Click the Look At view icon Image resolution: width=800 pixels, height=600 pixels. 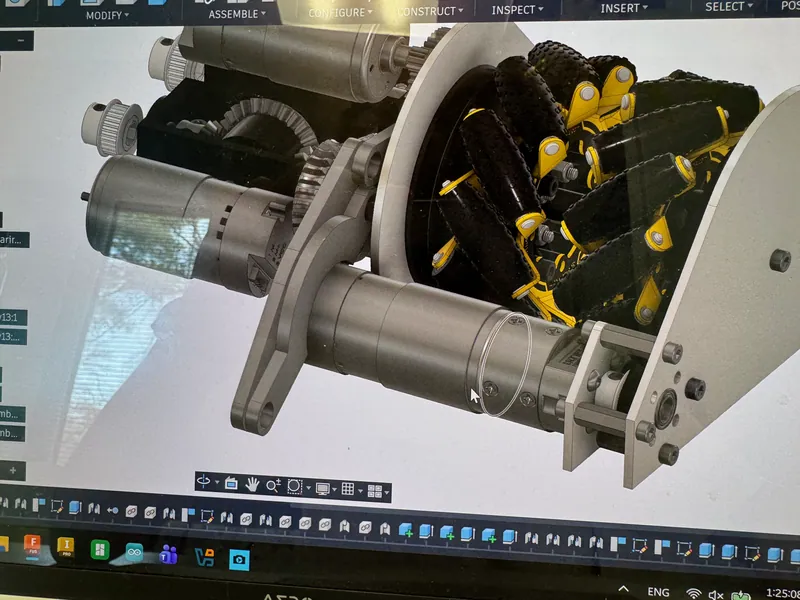coord(231,483)
